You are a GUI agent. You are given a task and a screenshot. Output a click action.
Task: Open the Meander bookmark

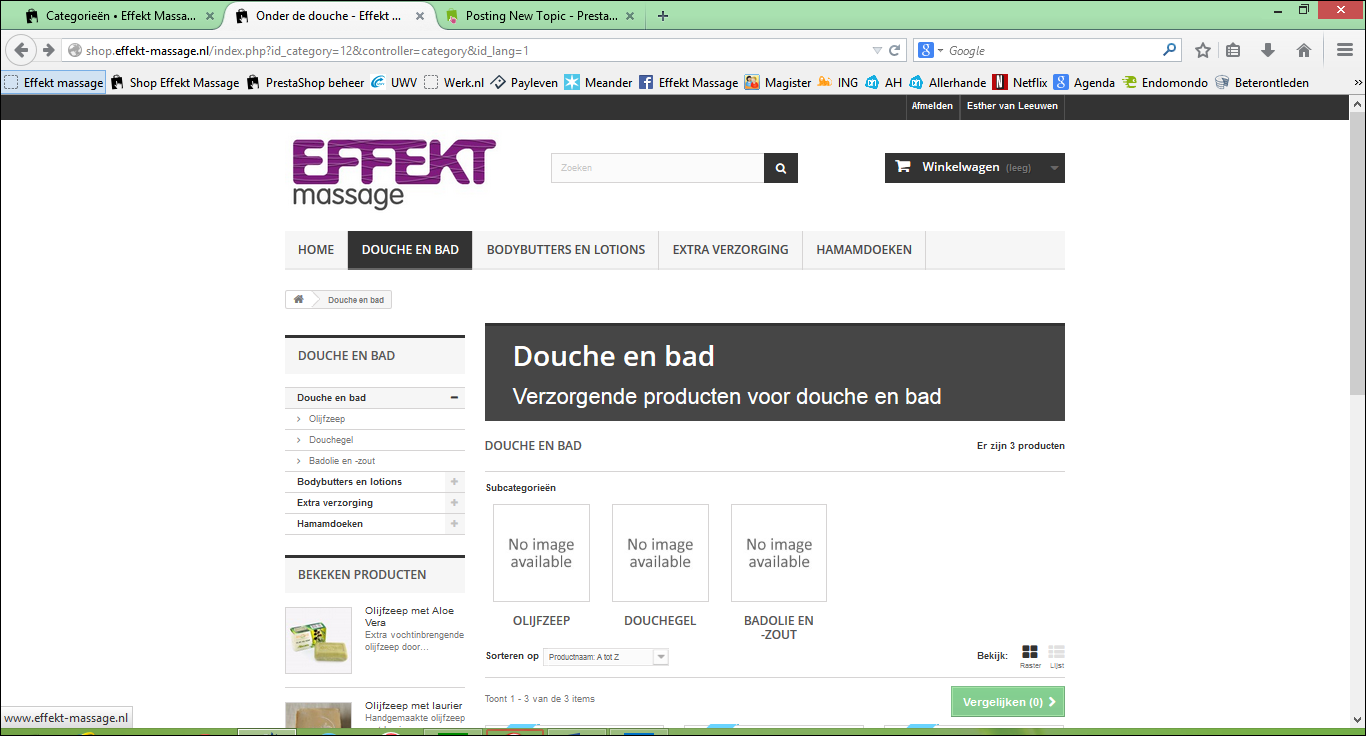pos(598,83)
